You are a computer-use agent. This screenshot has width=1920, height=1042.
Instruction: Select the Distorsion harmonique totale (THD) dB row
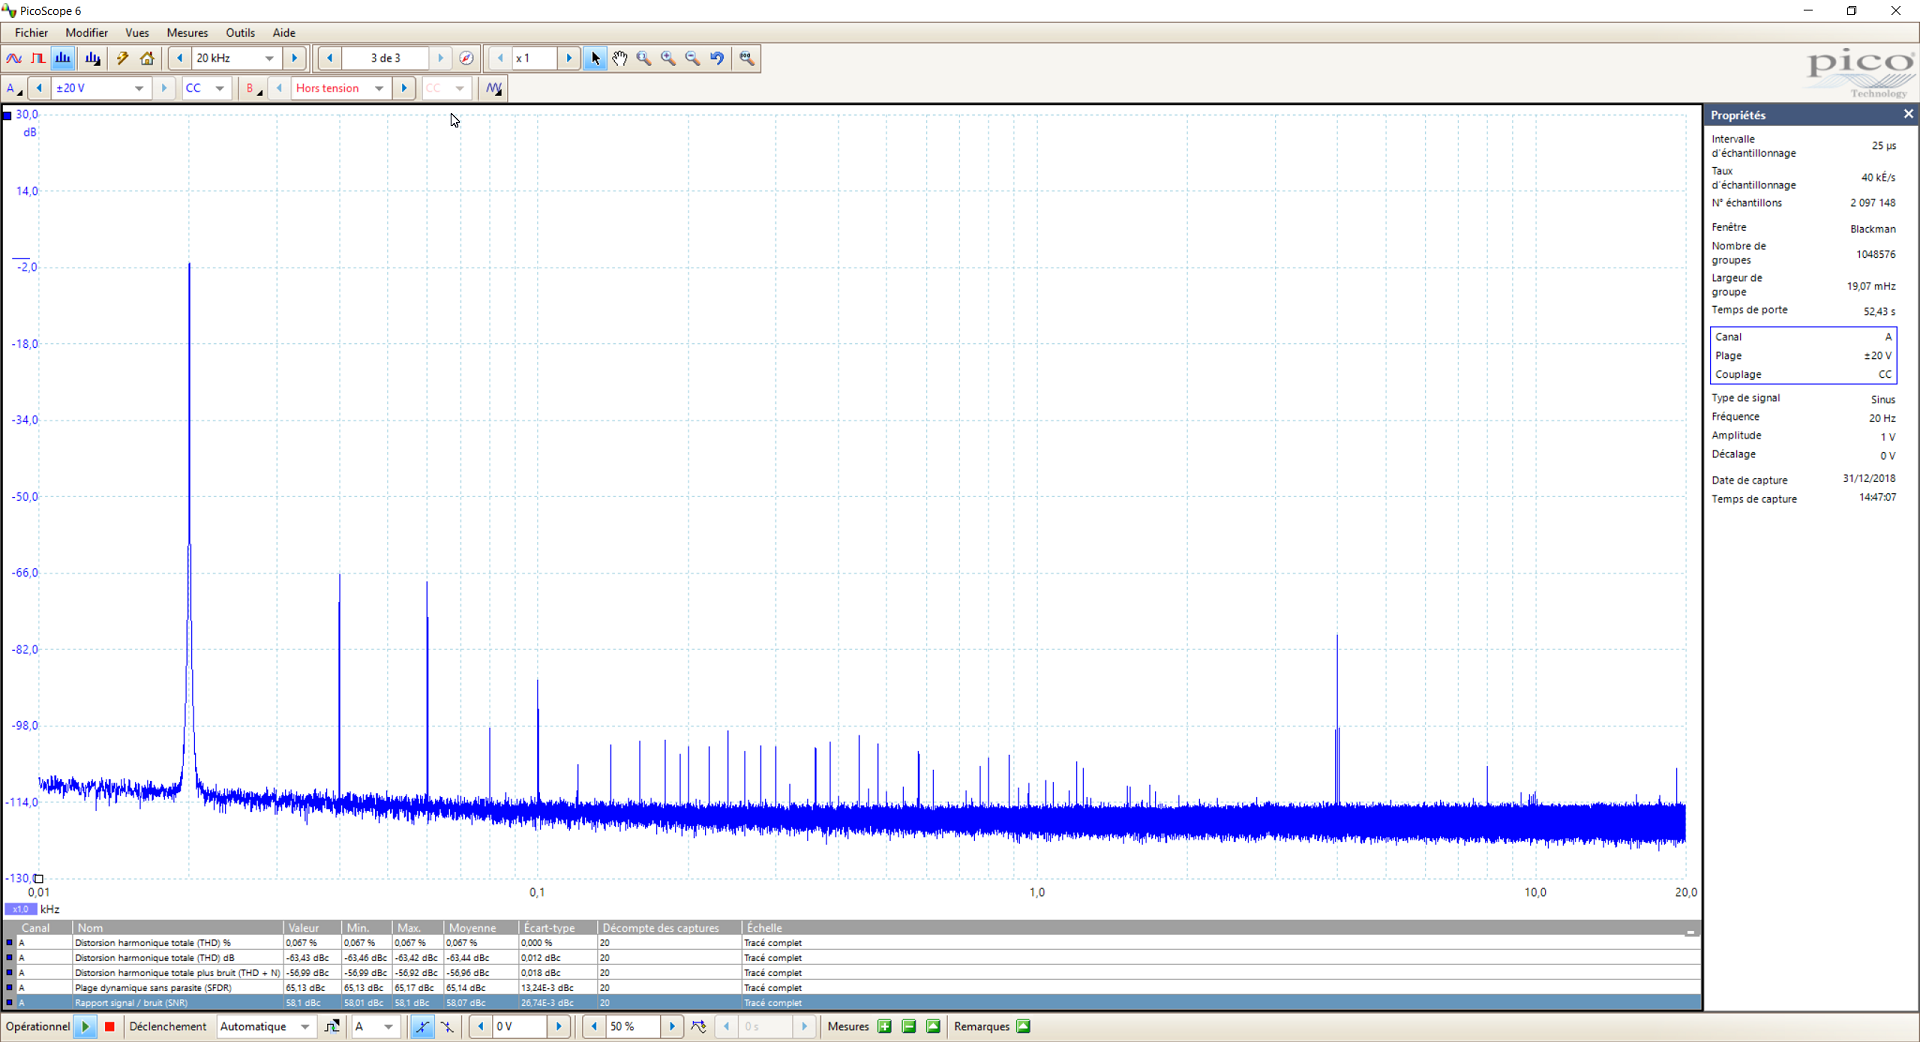coord(850,957)
